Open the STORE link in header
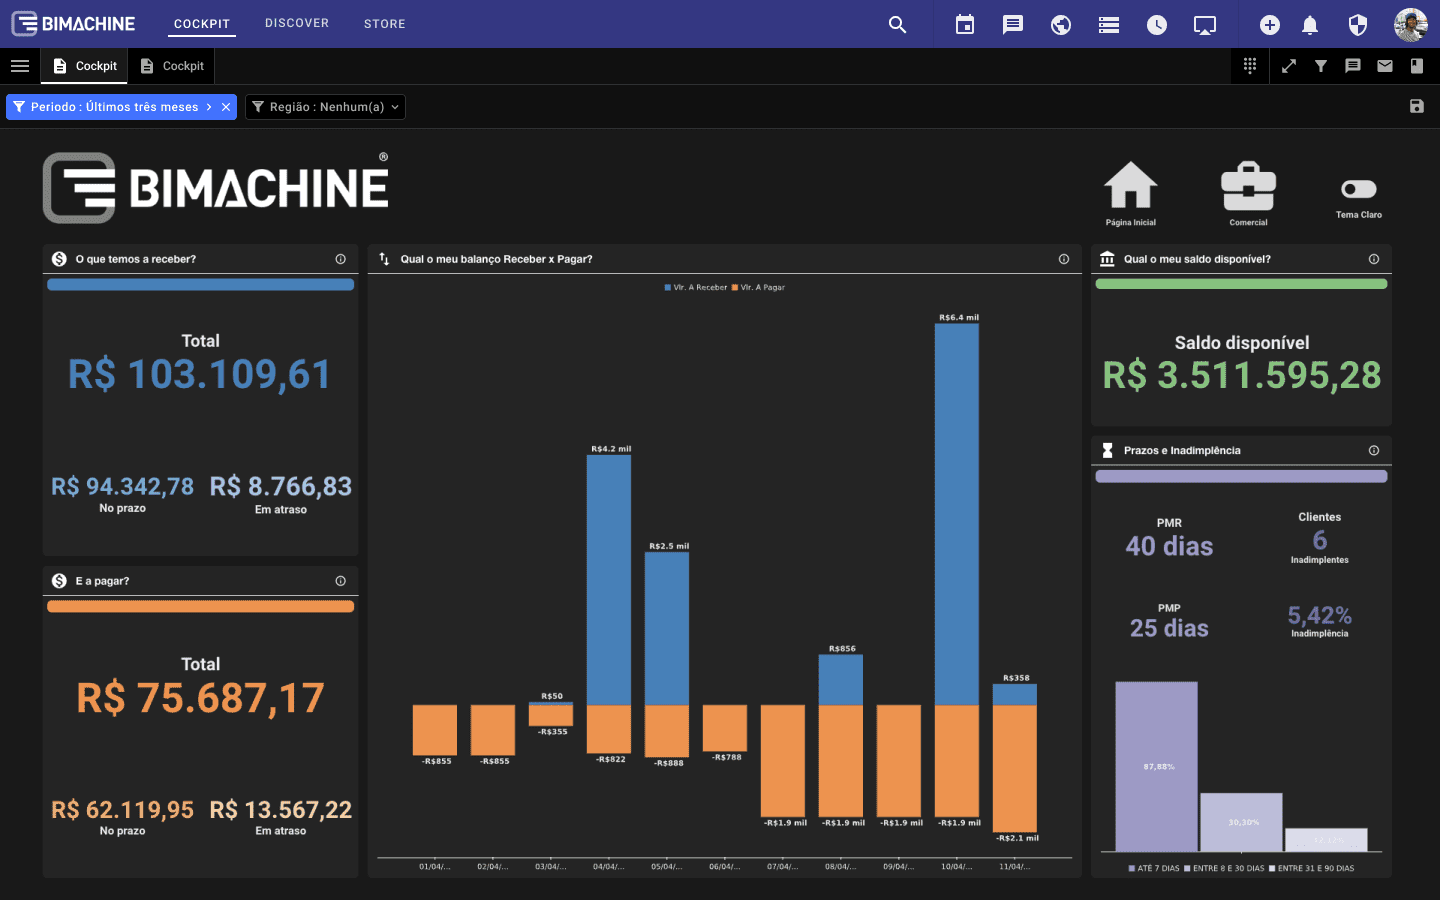 point(385,24)
